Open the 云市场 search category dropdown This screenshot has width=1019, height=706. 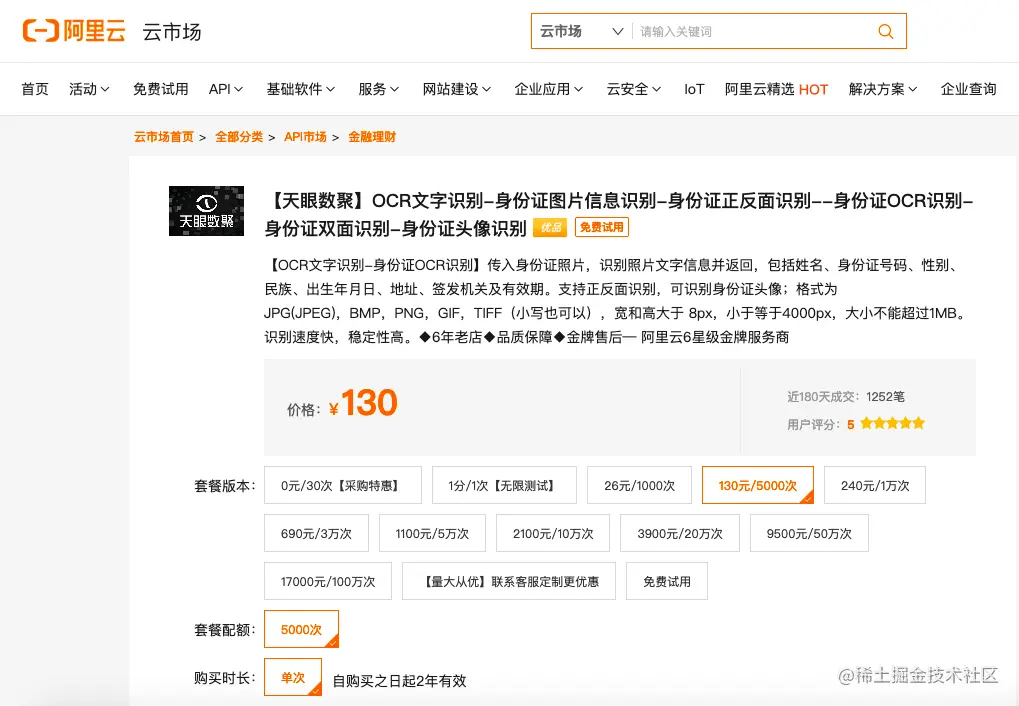click(x=582, y=31)
